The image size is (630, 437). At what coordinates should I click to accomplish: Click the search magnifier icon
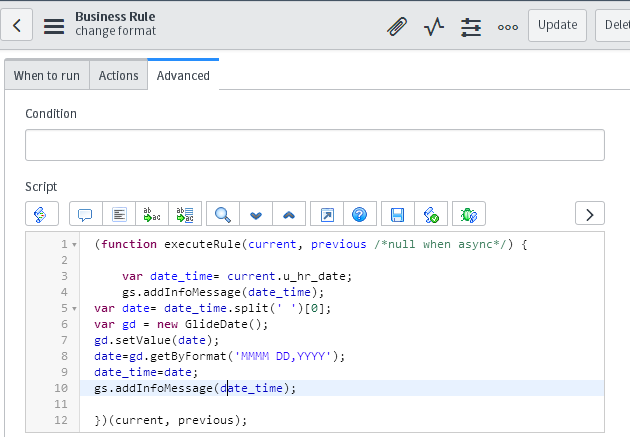pos(223,214)
